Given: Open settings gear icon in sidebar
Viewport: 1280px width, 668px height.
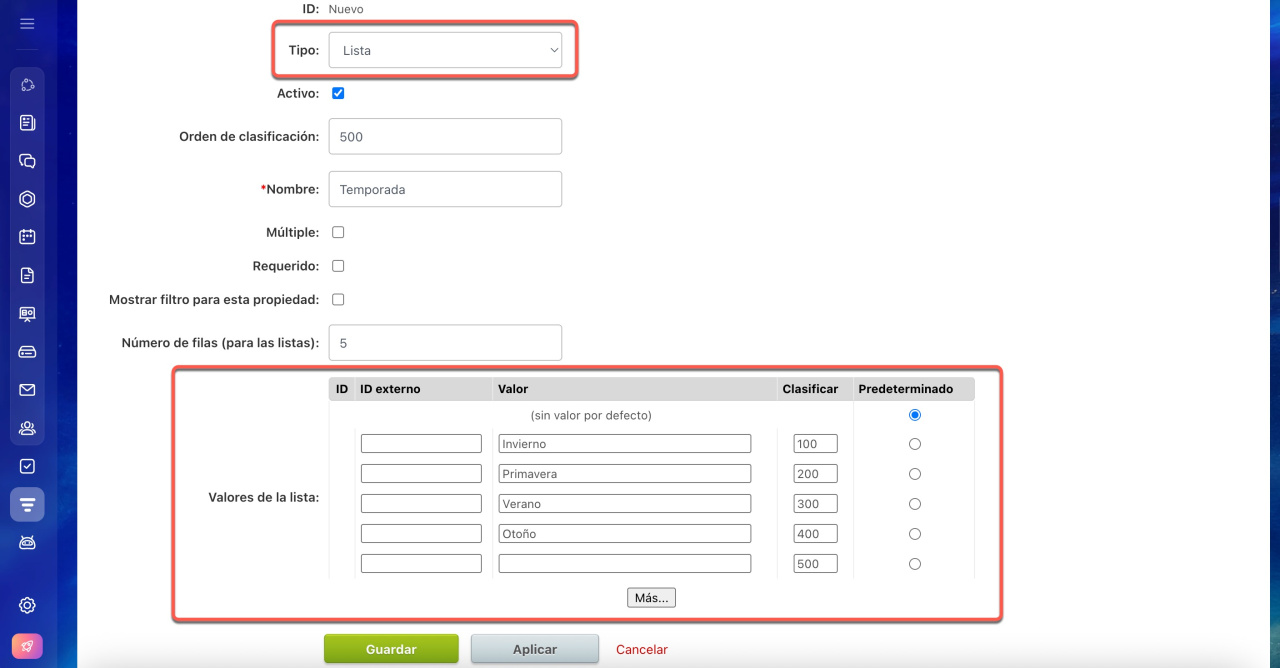Looking at the screenshot, I should pyautogui.click(x=27, y=605).
